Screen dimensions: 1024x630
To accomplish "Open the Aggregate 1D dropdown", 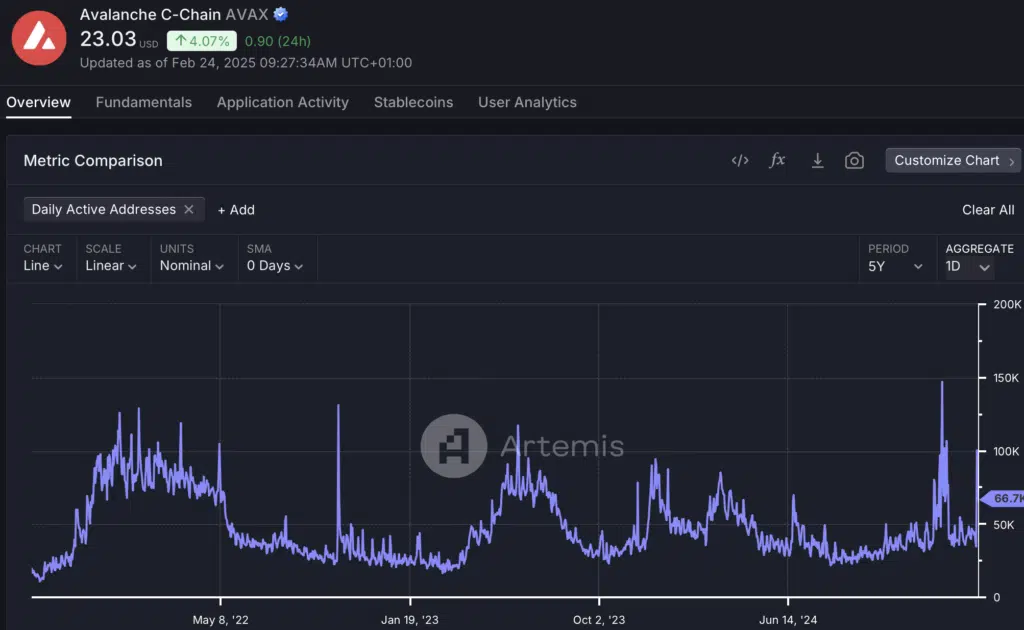I will [970, 266].
